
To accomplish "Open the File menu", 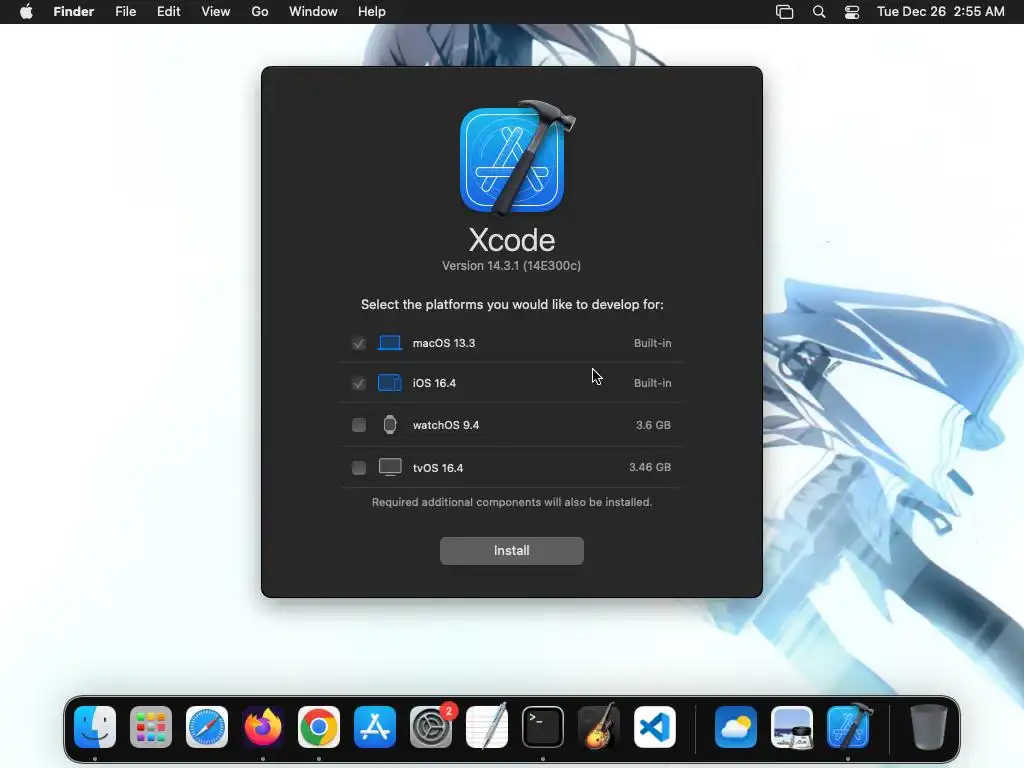I will point(125,12).
